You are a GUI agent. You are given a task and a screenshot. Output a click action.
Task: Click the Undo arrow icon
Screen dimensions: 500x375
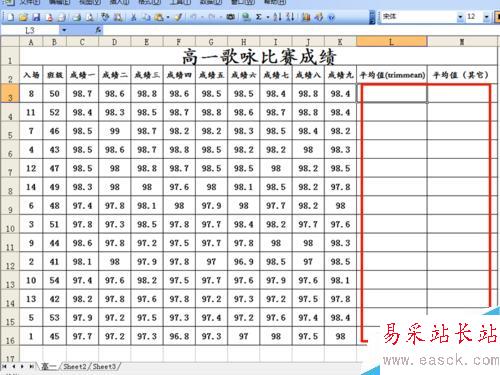click(193, 17)
